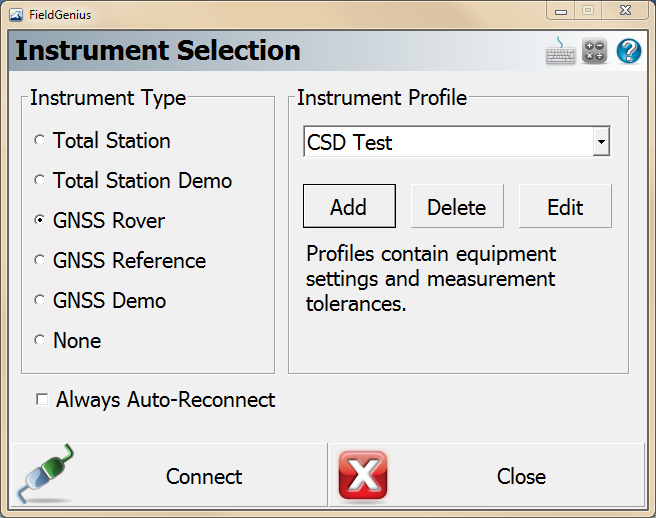656x518 pixels.
Task: Switch to GNSS Demo instrument type
Action: (40, 301)
